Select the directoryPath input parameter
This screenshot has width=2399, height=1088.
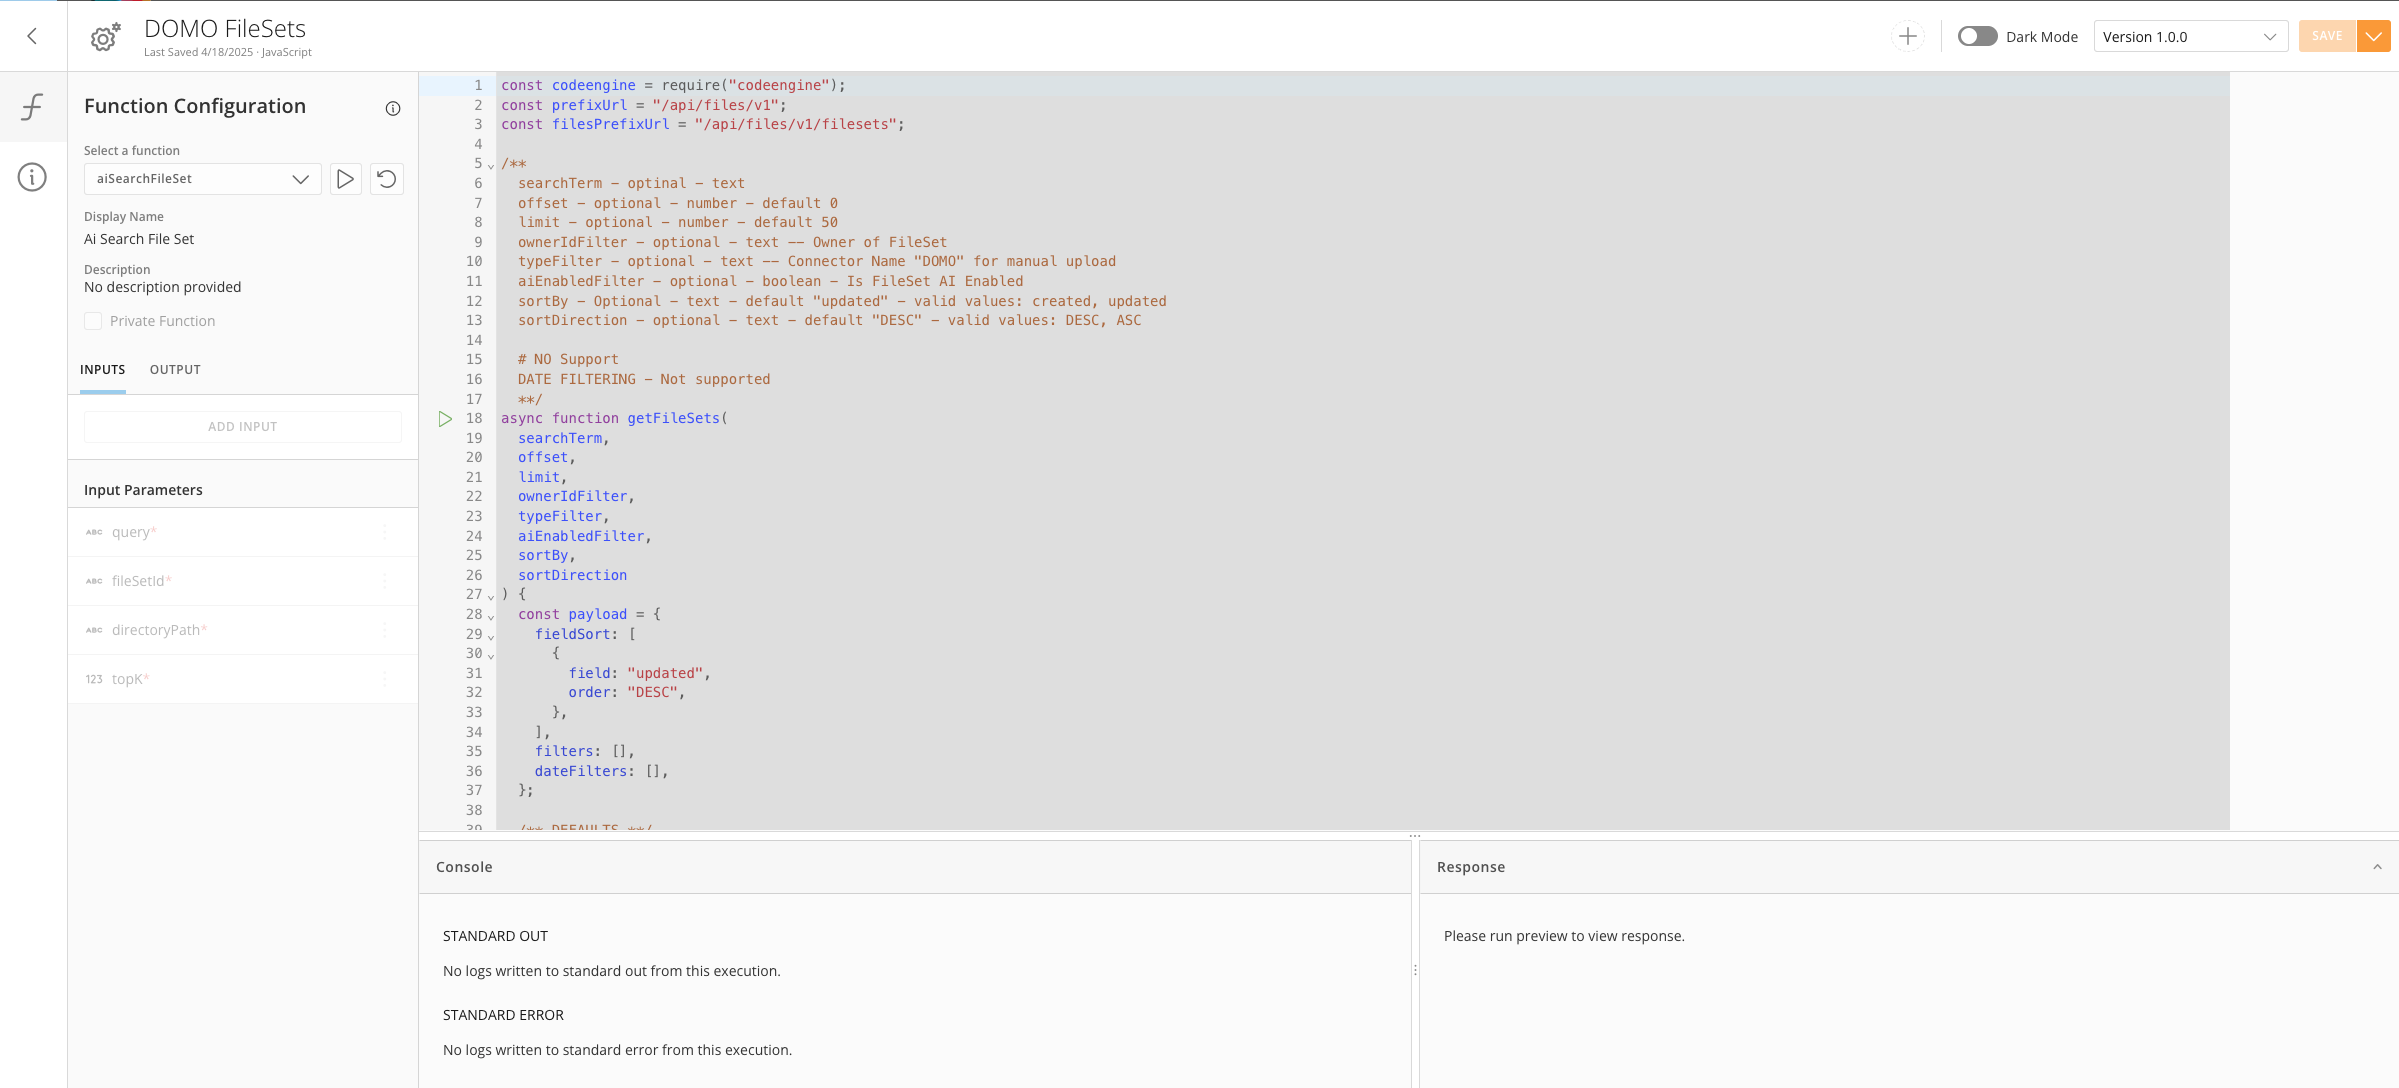[243, 630]
